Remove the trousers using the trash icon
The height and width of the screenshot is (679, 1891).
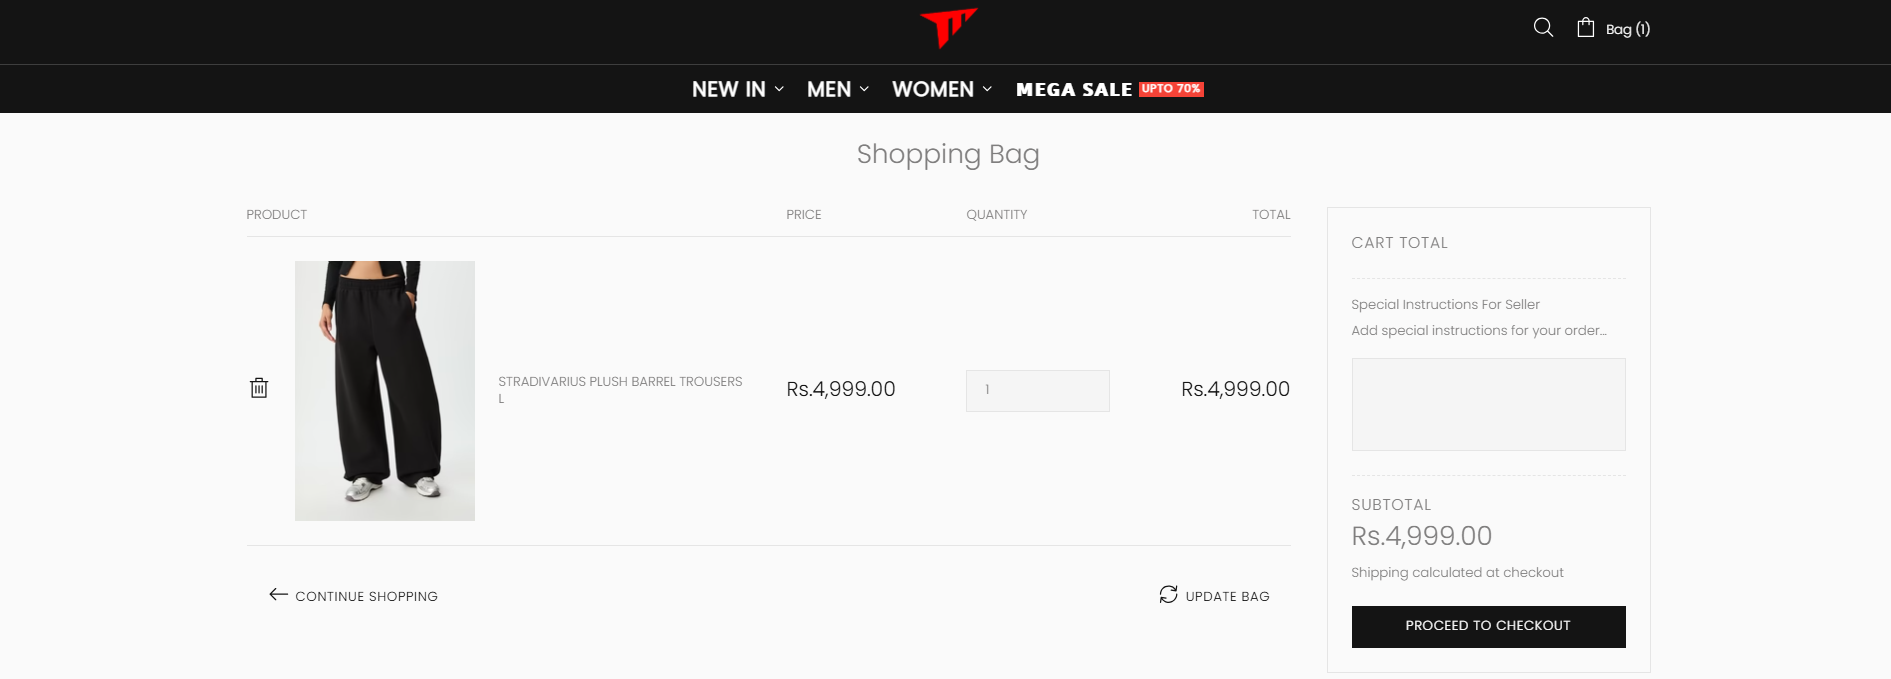(x=259, y=388)
